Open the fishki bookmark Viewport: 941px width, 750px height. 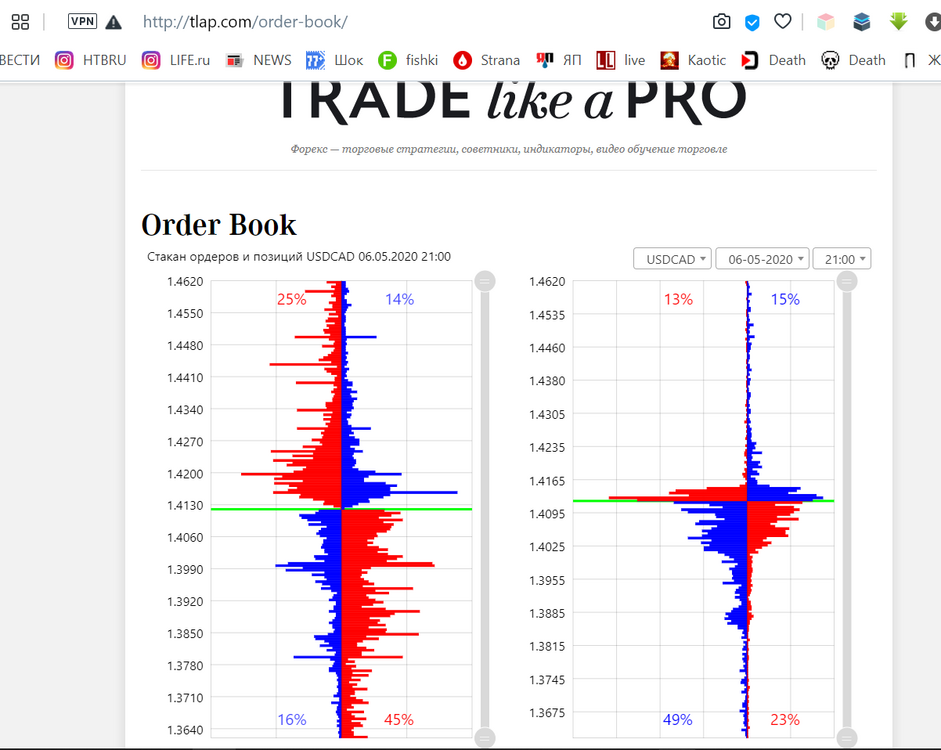(408, 60)
